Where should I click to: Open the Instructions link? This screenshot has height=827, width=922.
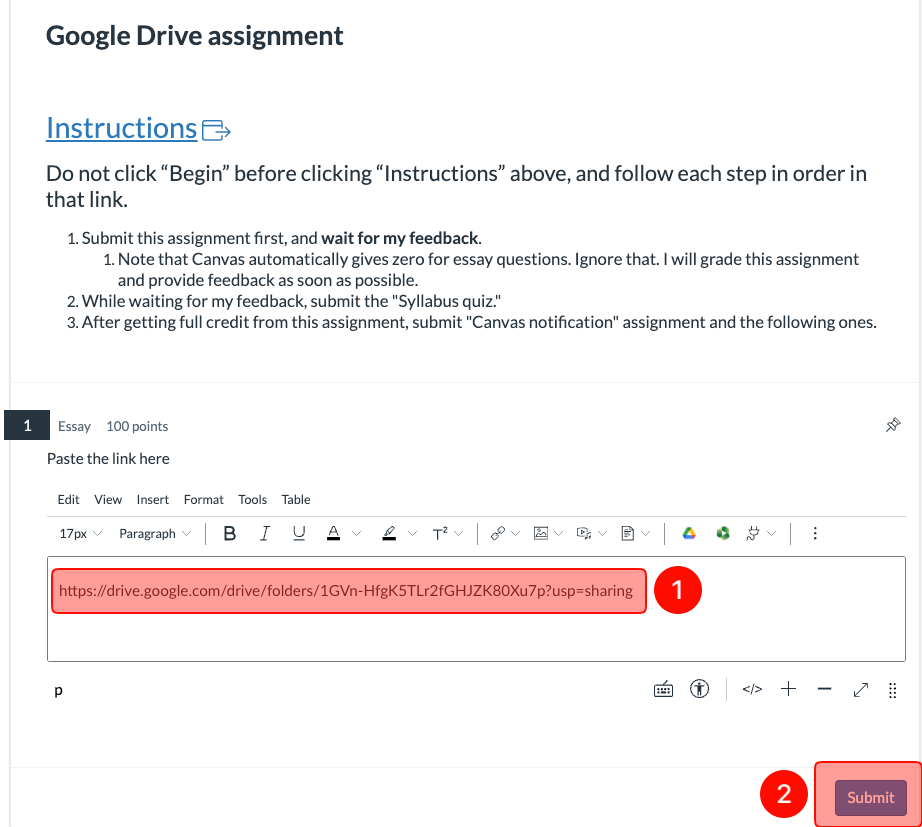tap(121, 128)
